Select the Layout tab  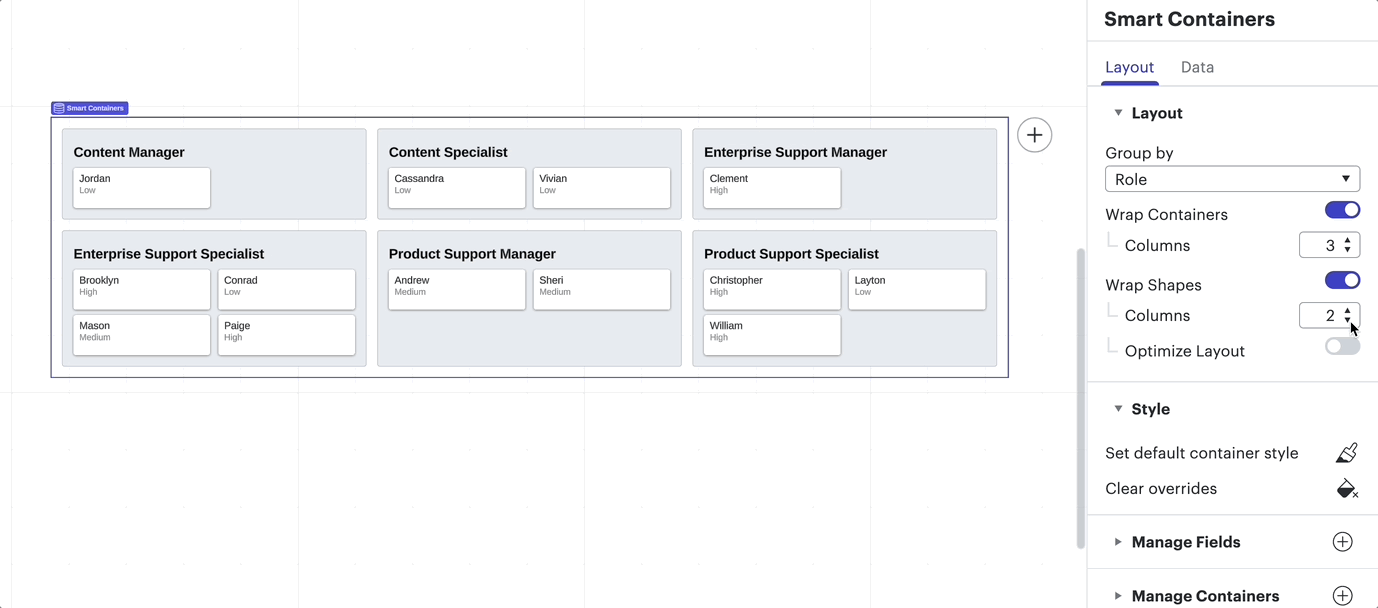[x=1129, y=67]
